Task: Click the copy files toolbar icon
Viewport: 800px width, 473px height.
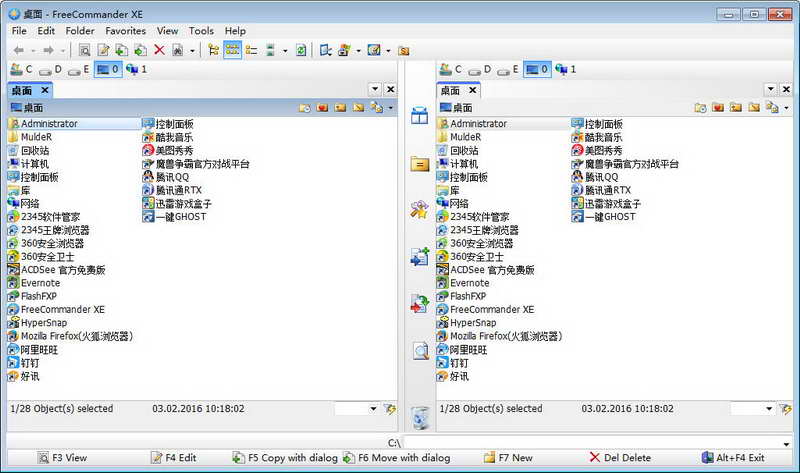Action: coord(121,50)
